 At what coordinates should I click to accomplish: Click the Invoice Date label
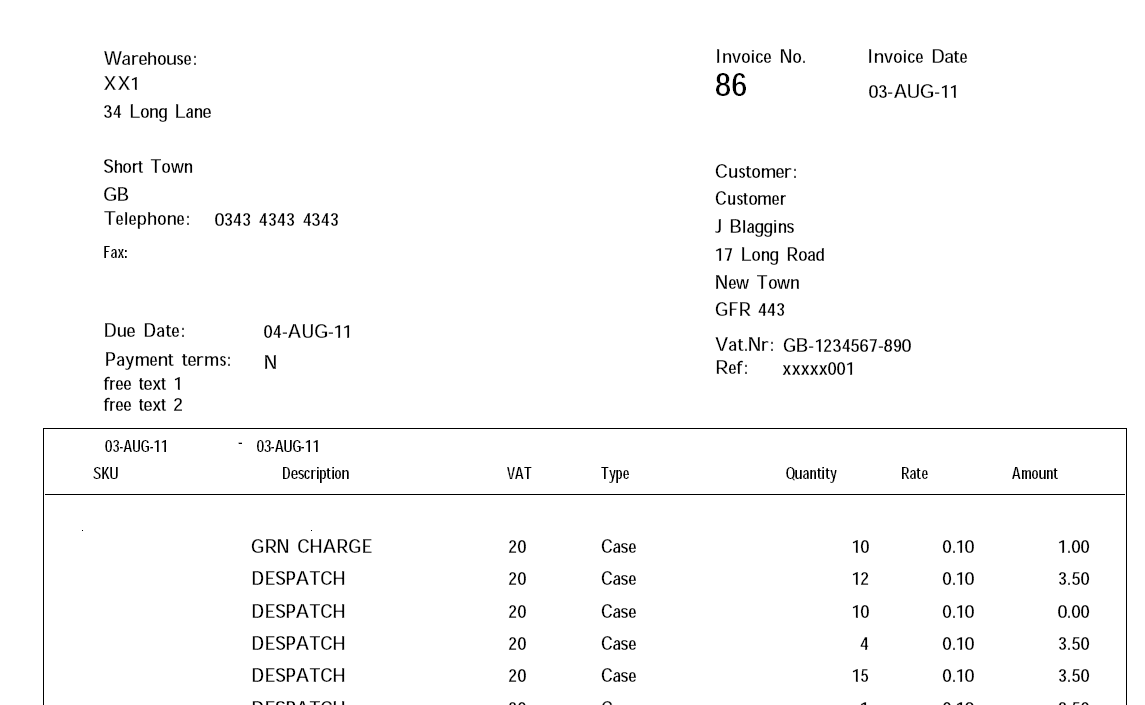click(x=917, y=57)
